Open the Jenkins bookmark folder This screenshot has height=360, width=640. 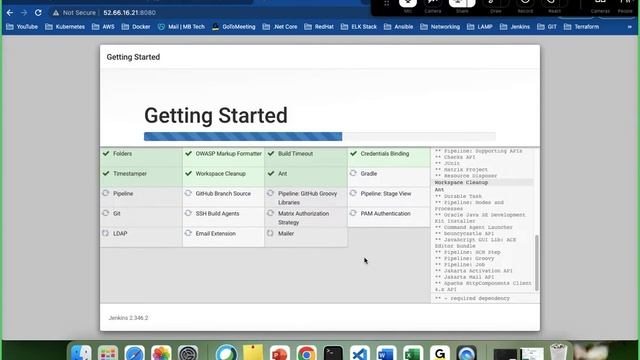[x=515, y=27]
